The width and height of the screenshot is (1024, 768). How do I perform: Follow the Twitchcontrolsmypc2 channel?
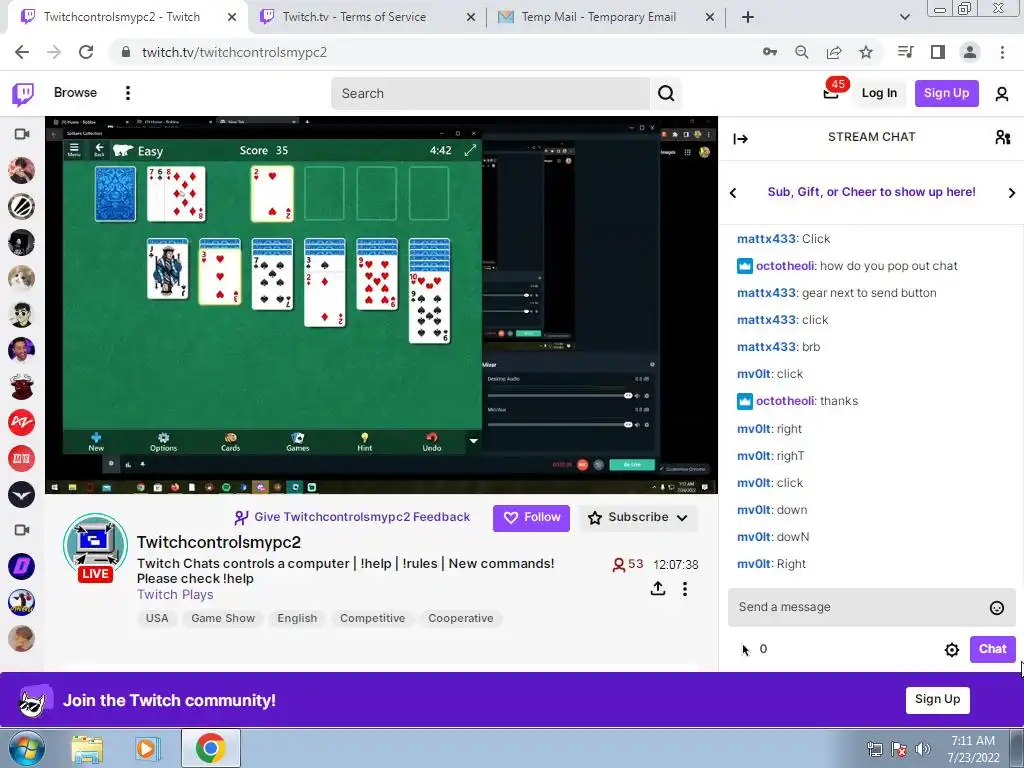(x=531, y=518)
